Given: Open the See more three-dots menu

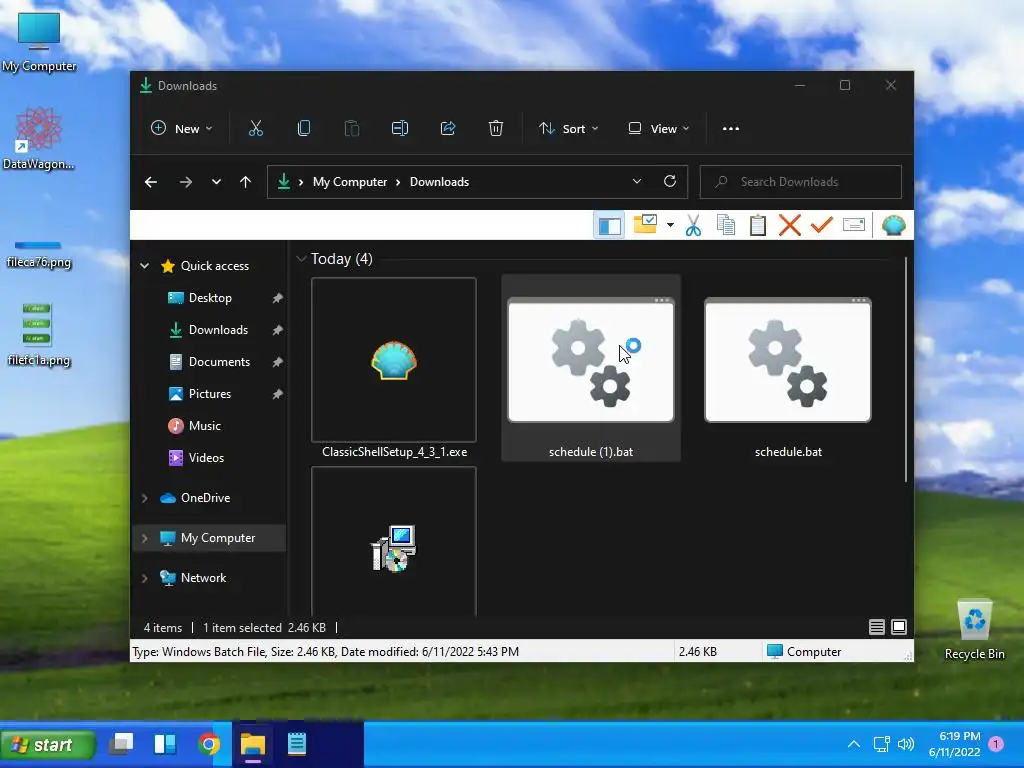Looking at the screenshot, I should click(x=731, y=129).
